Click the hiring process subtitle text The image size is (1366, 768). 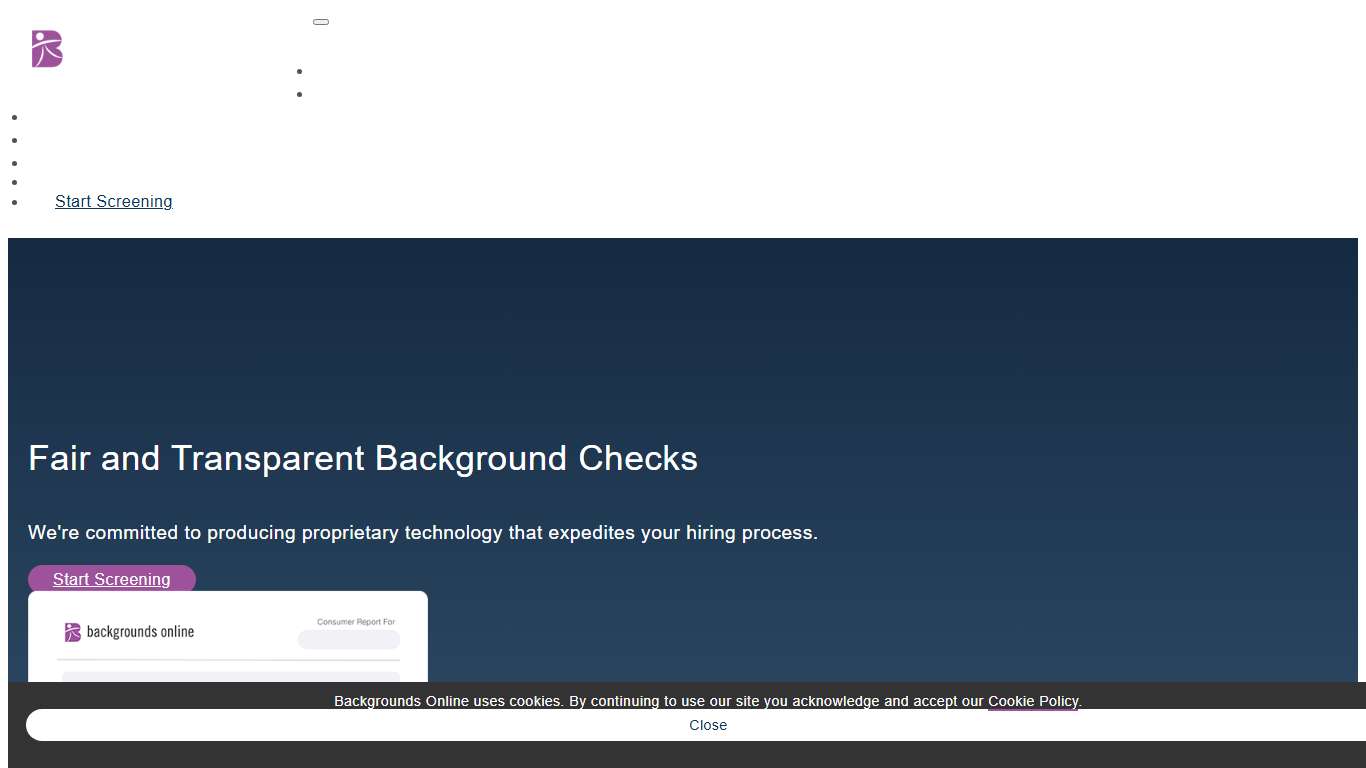coord(422,532)
